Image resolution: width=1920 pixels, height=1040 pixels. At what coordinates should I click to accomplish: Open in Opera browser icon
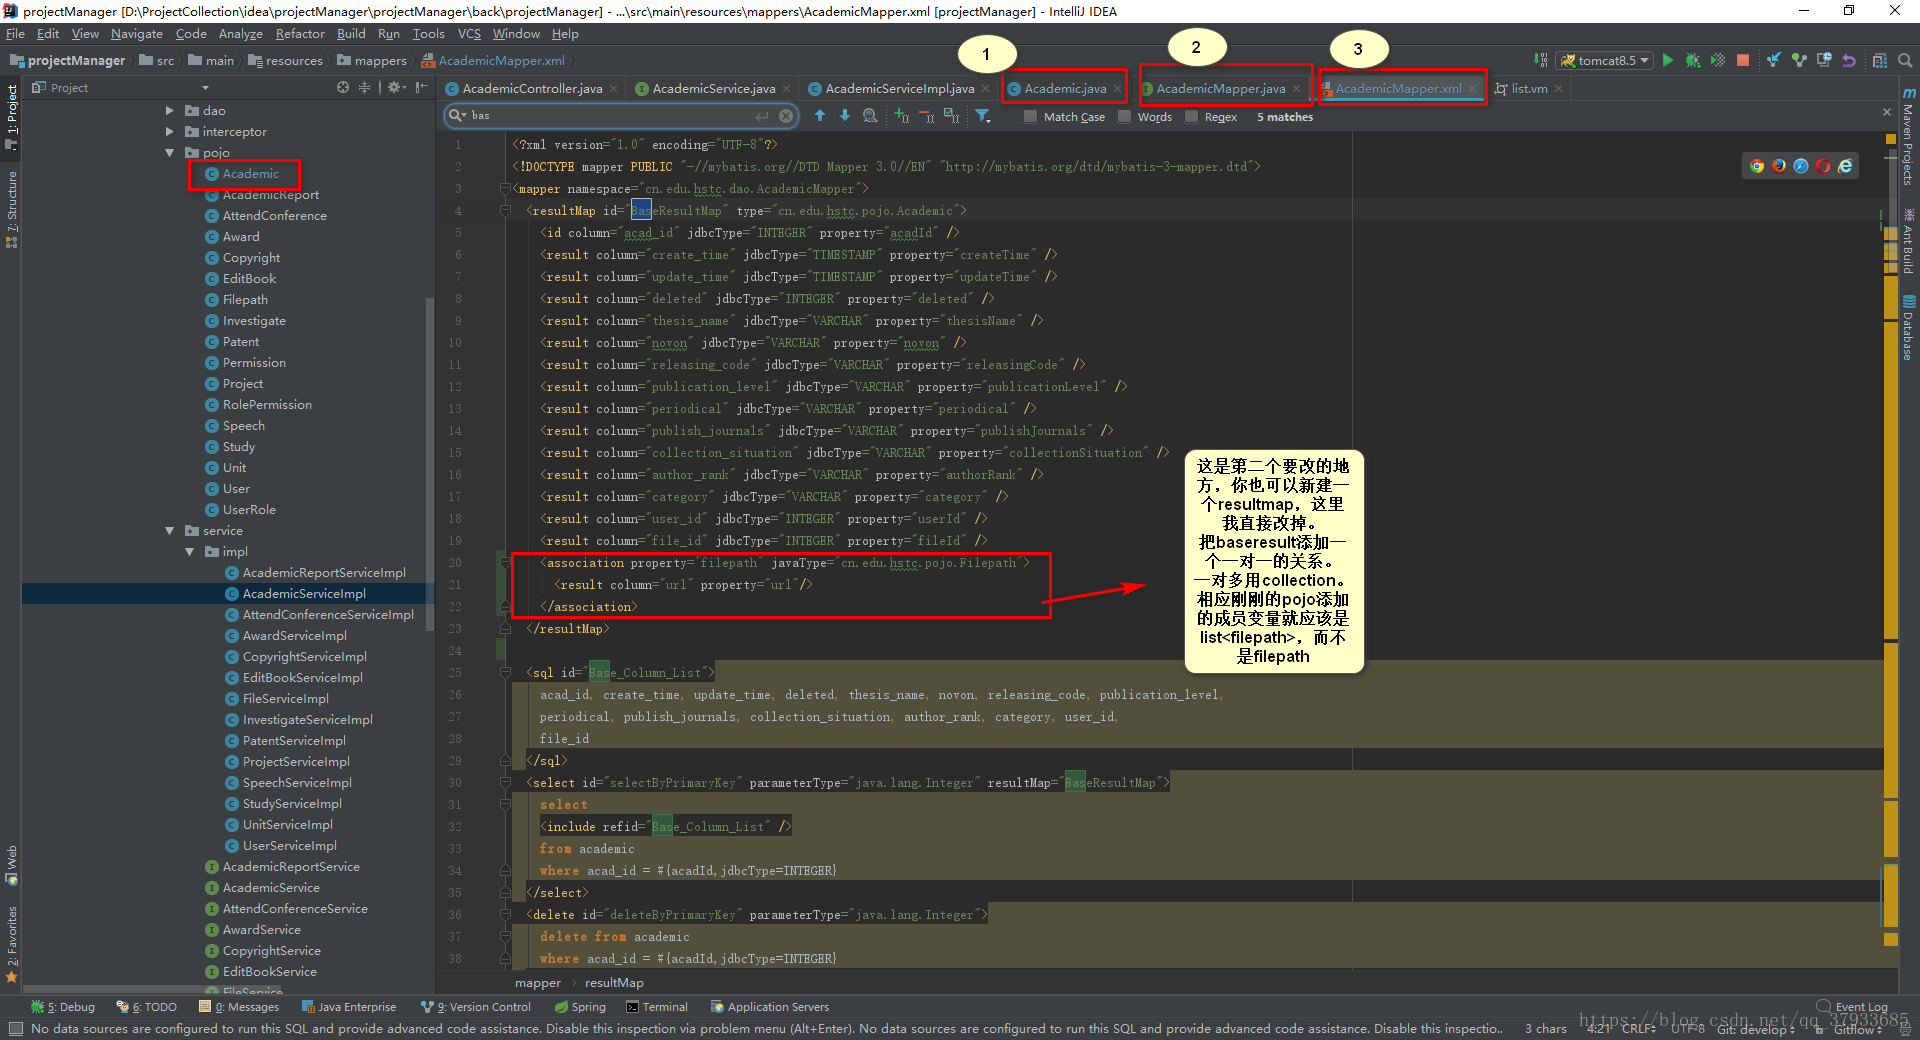click(1823, 166)
